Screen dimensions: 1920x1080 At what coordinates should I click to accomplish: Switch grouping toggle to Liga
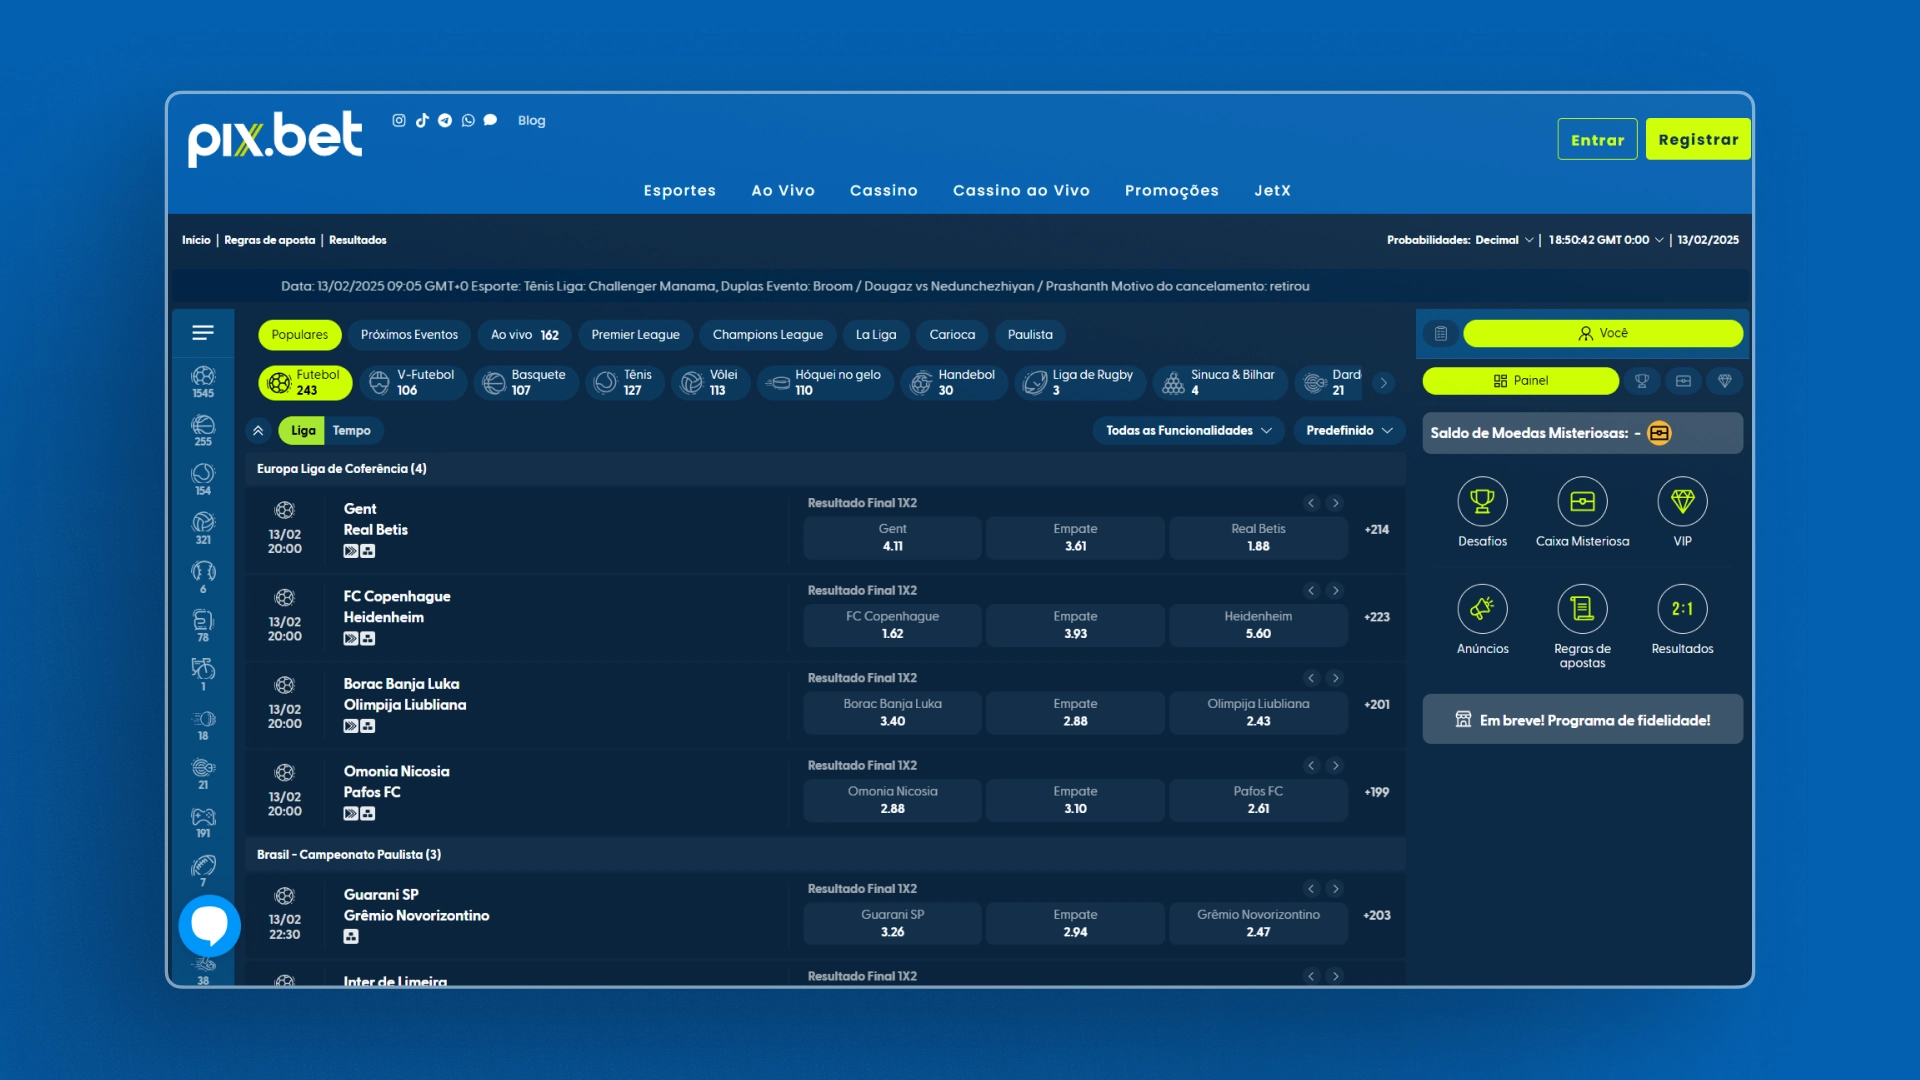pyautogui.click(x=303, y=431)
